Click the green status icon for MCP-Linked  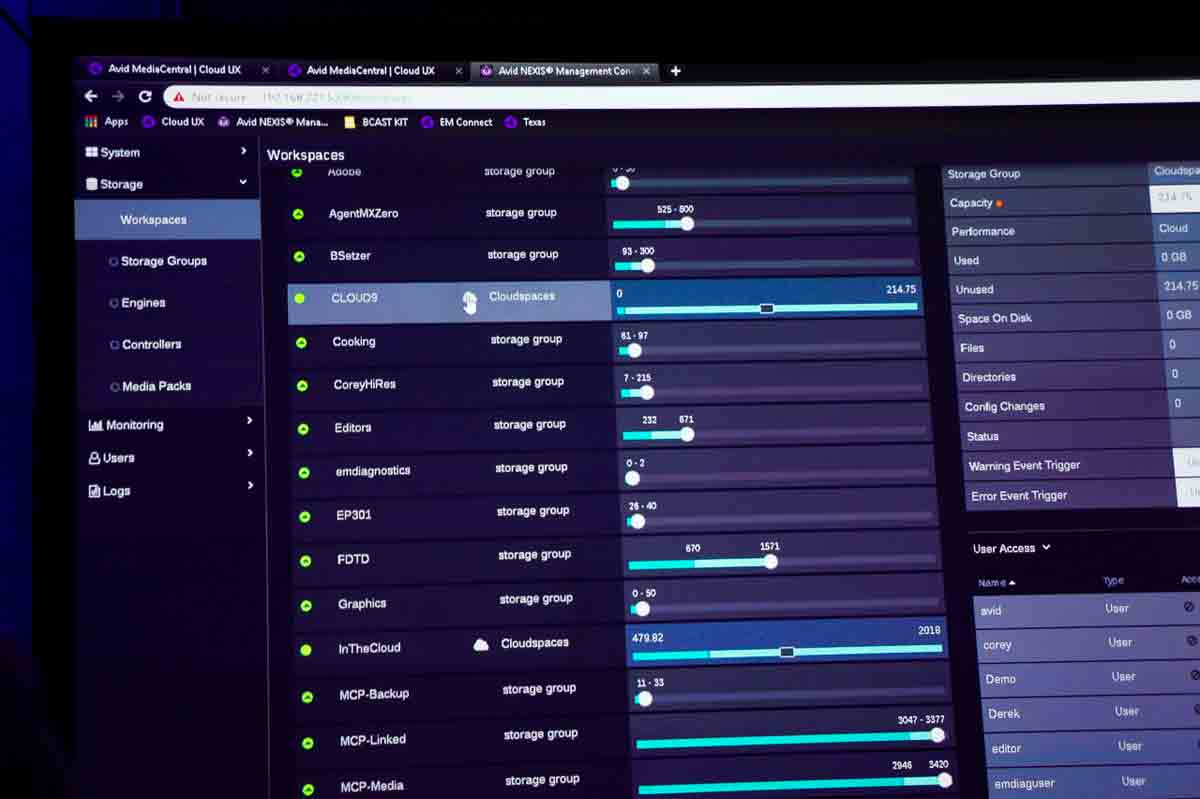308,742
